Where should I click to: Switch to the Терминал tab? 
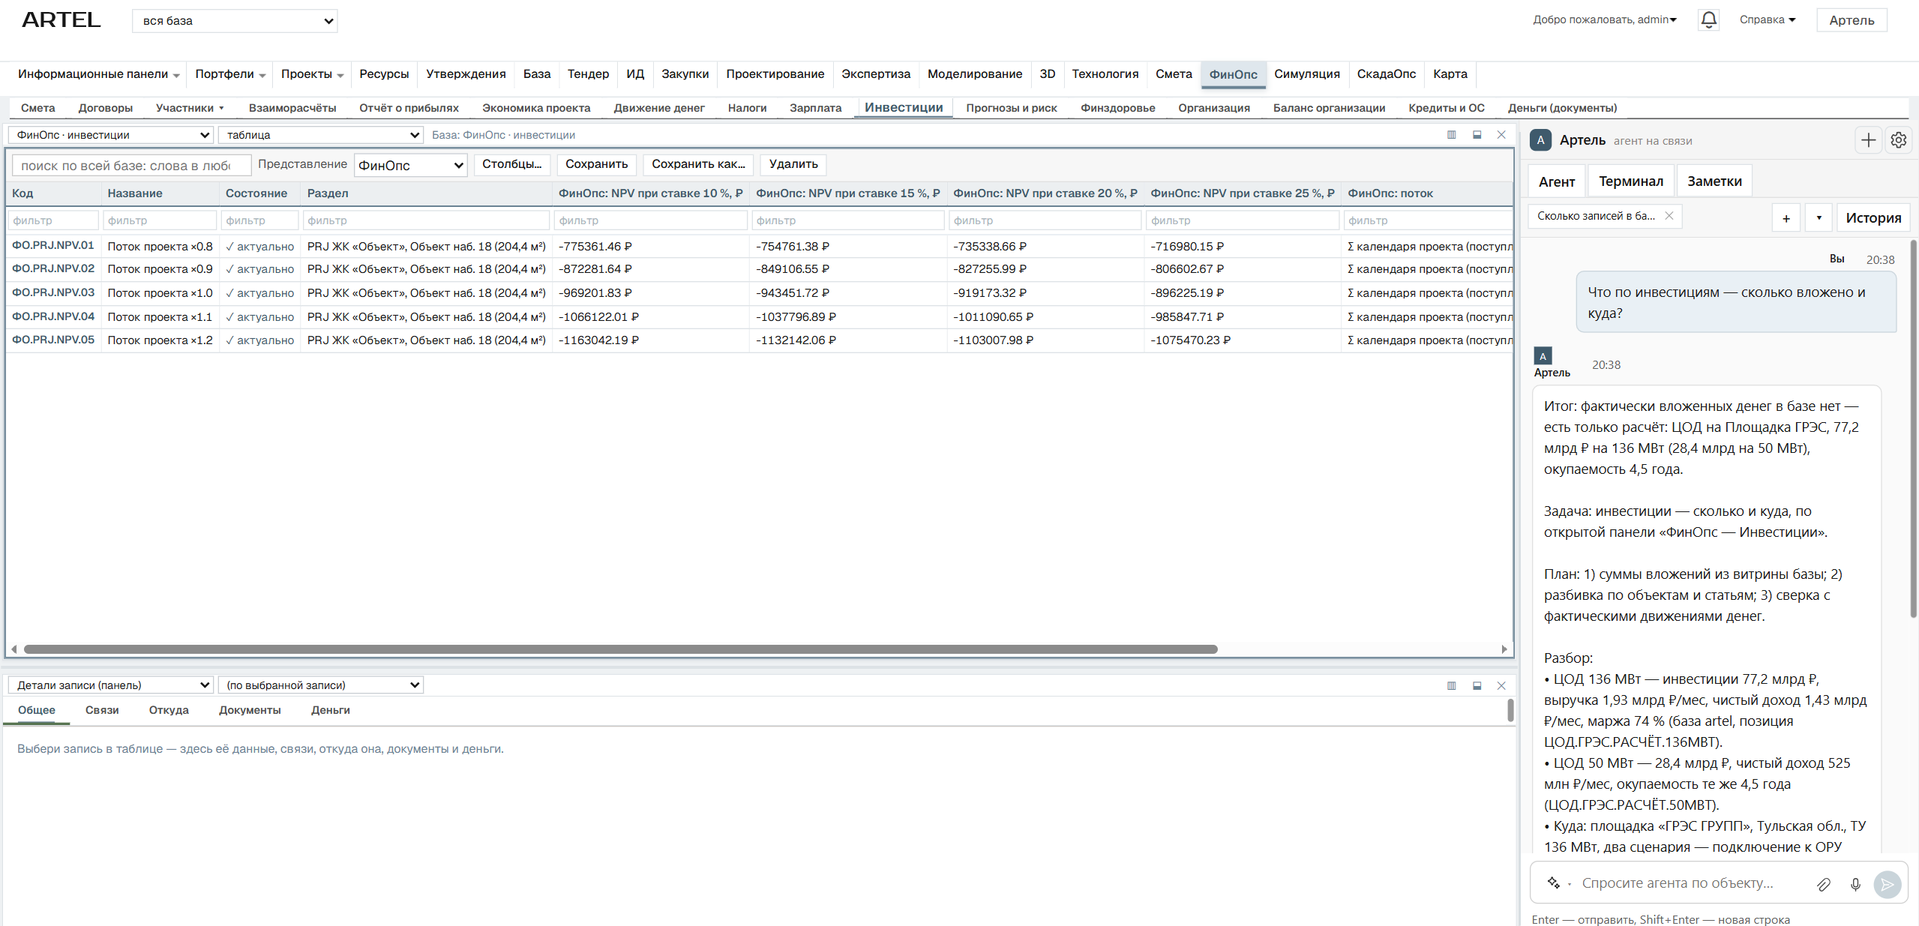[x=1631, y=181]
